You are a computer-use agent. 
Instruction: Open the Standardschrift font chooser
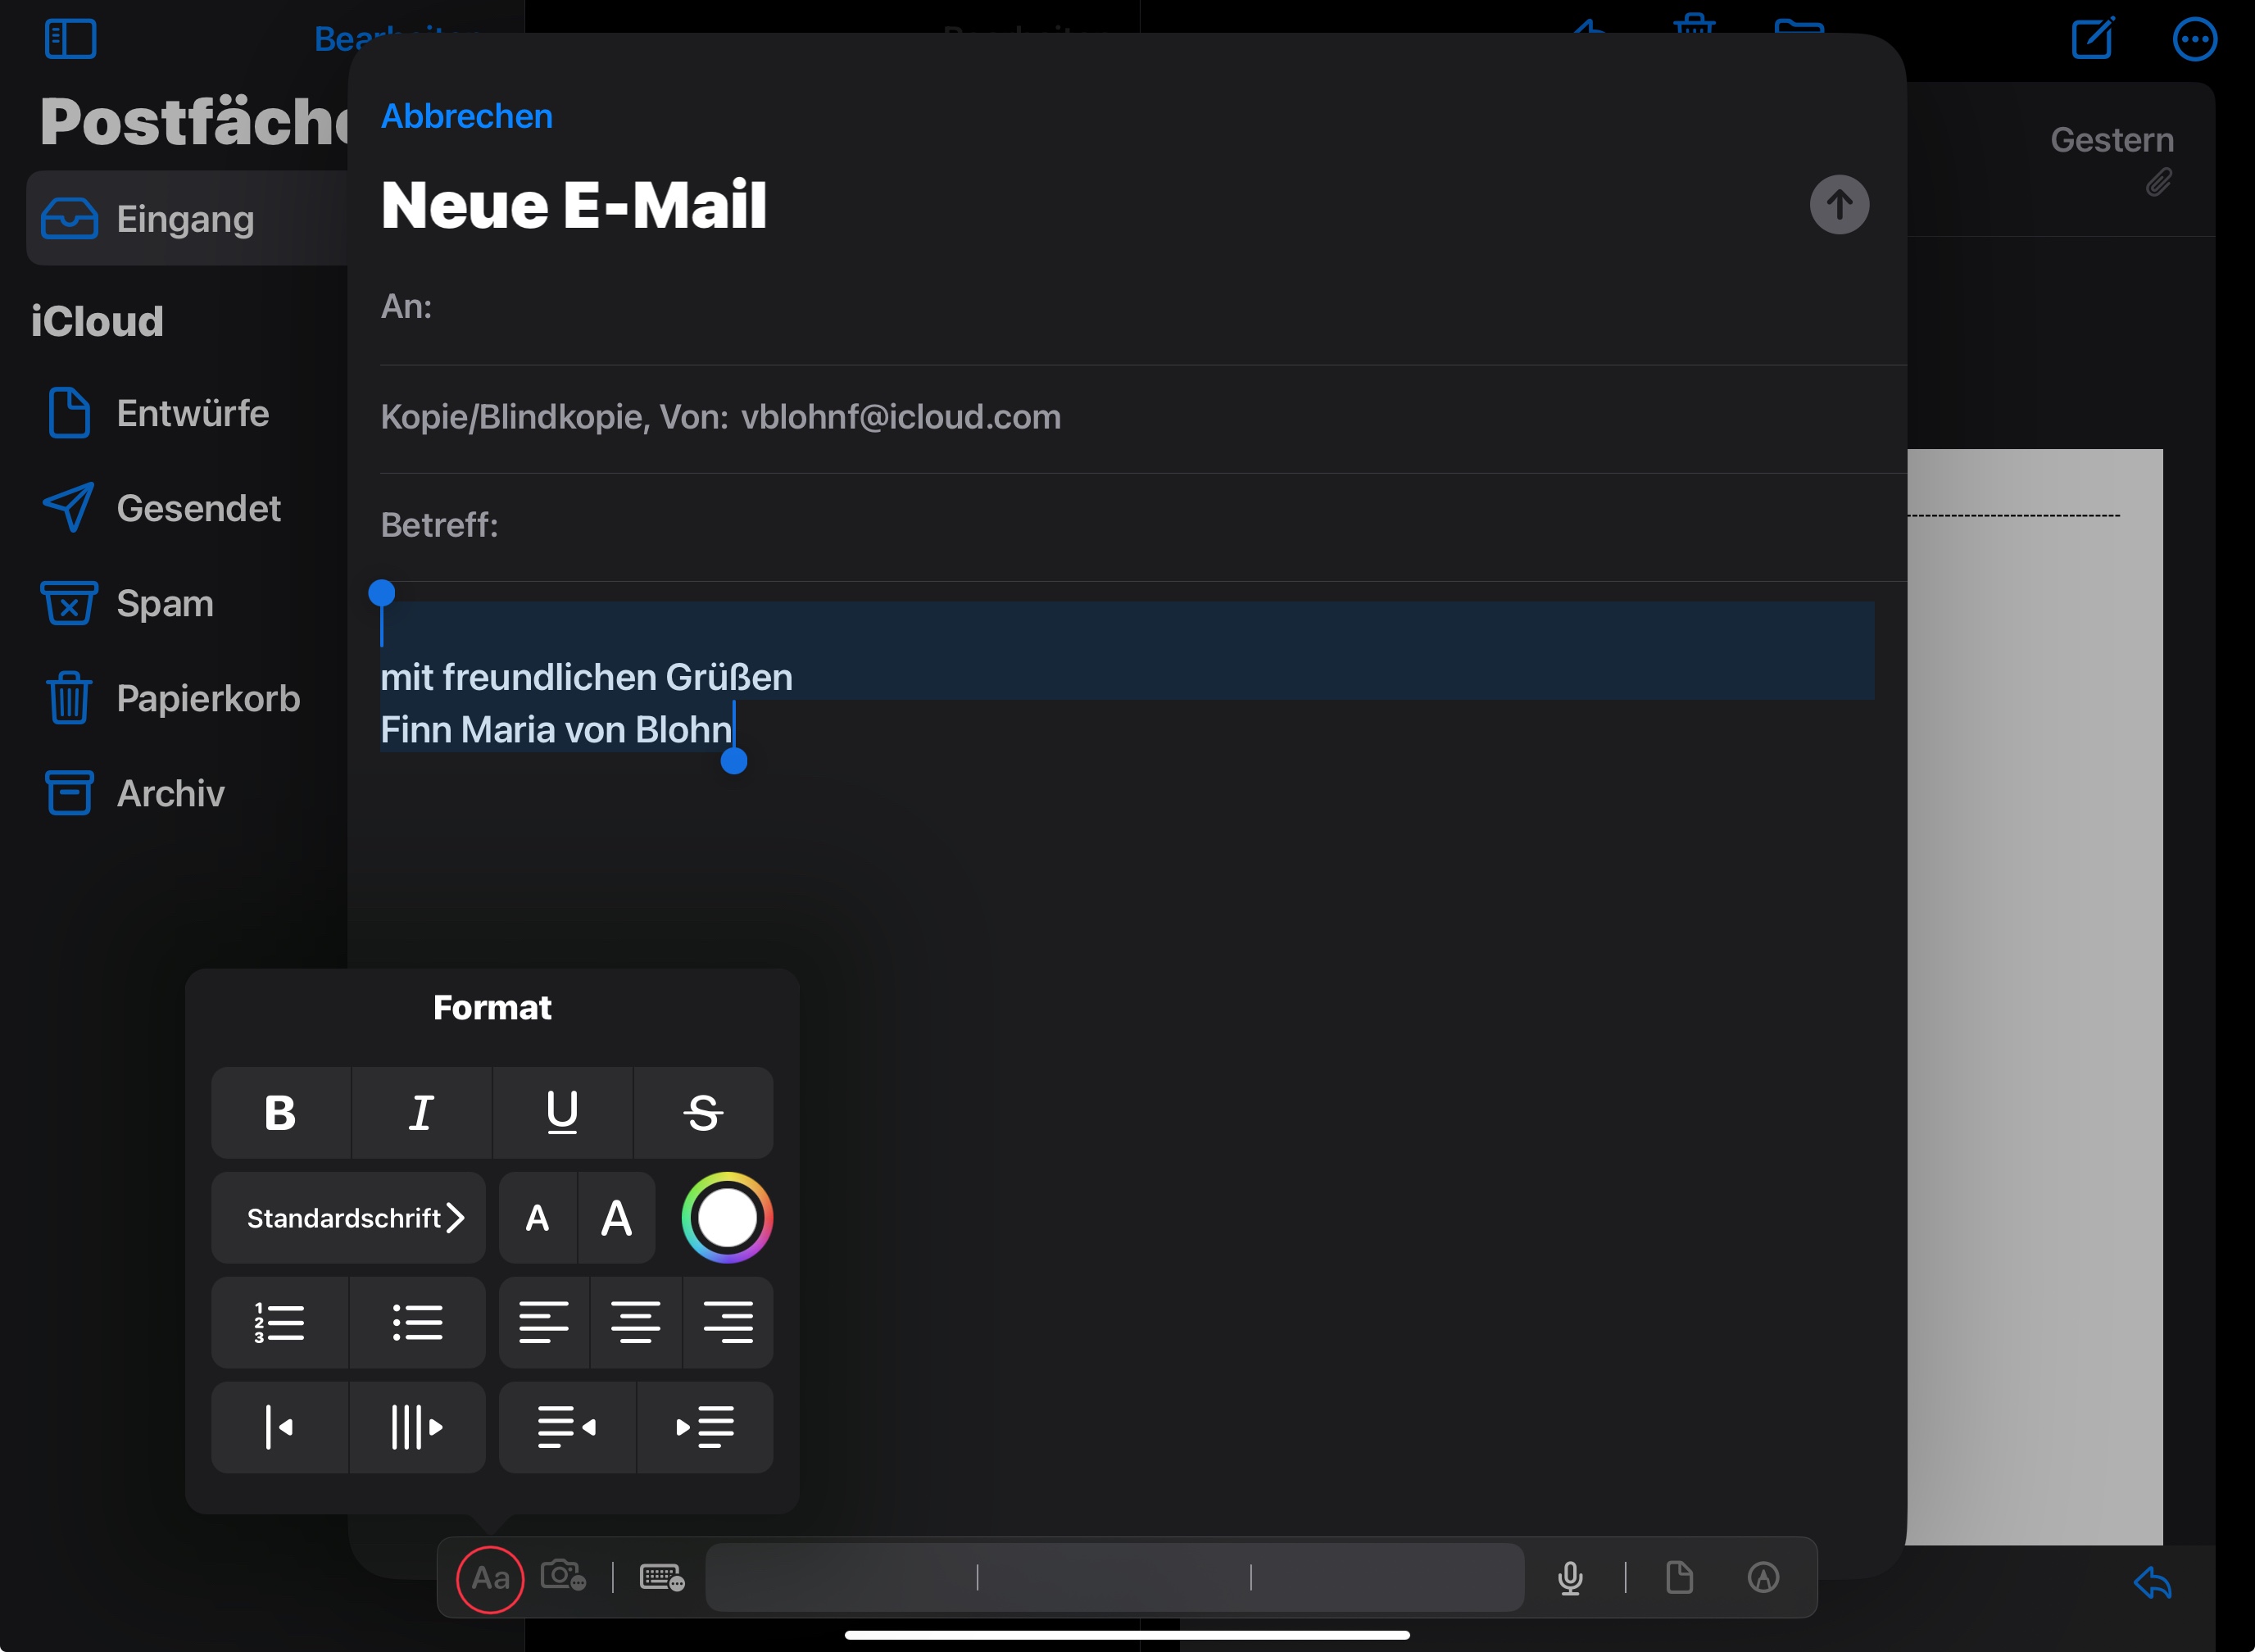(348, 1218)
